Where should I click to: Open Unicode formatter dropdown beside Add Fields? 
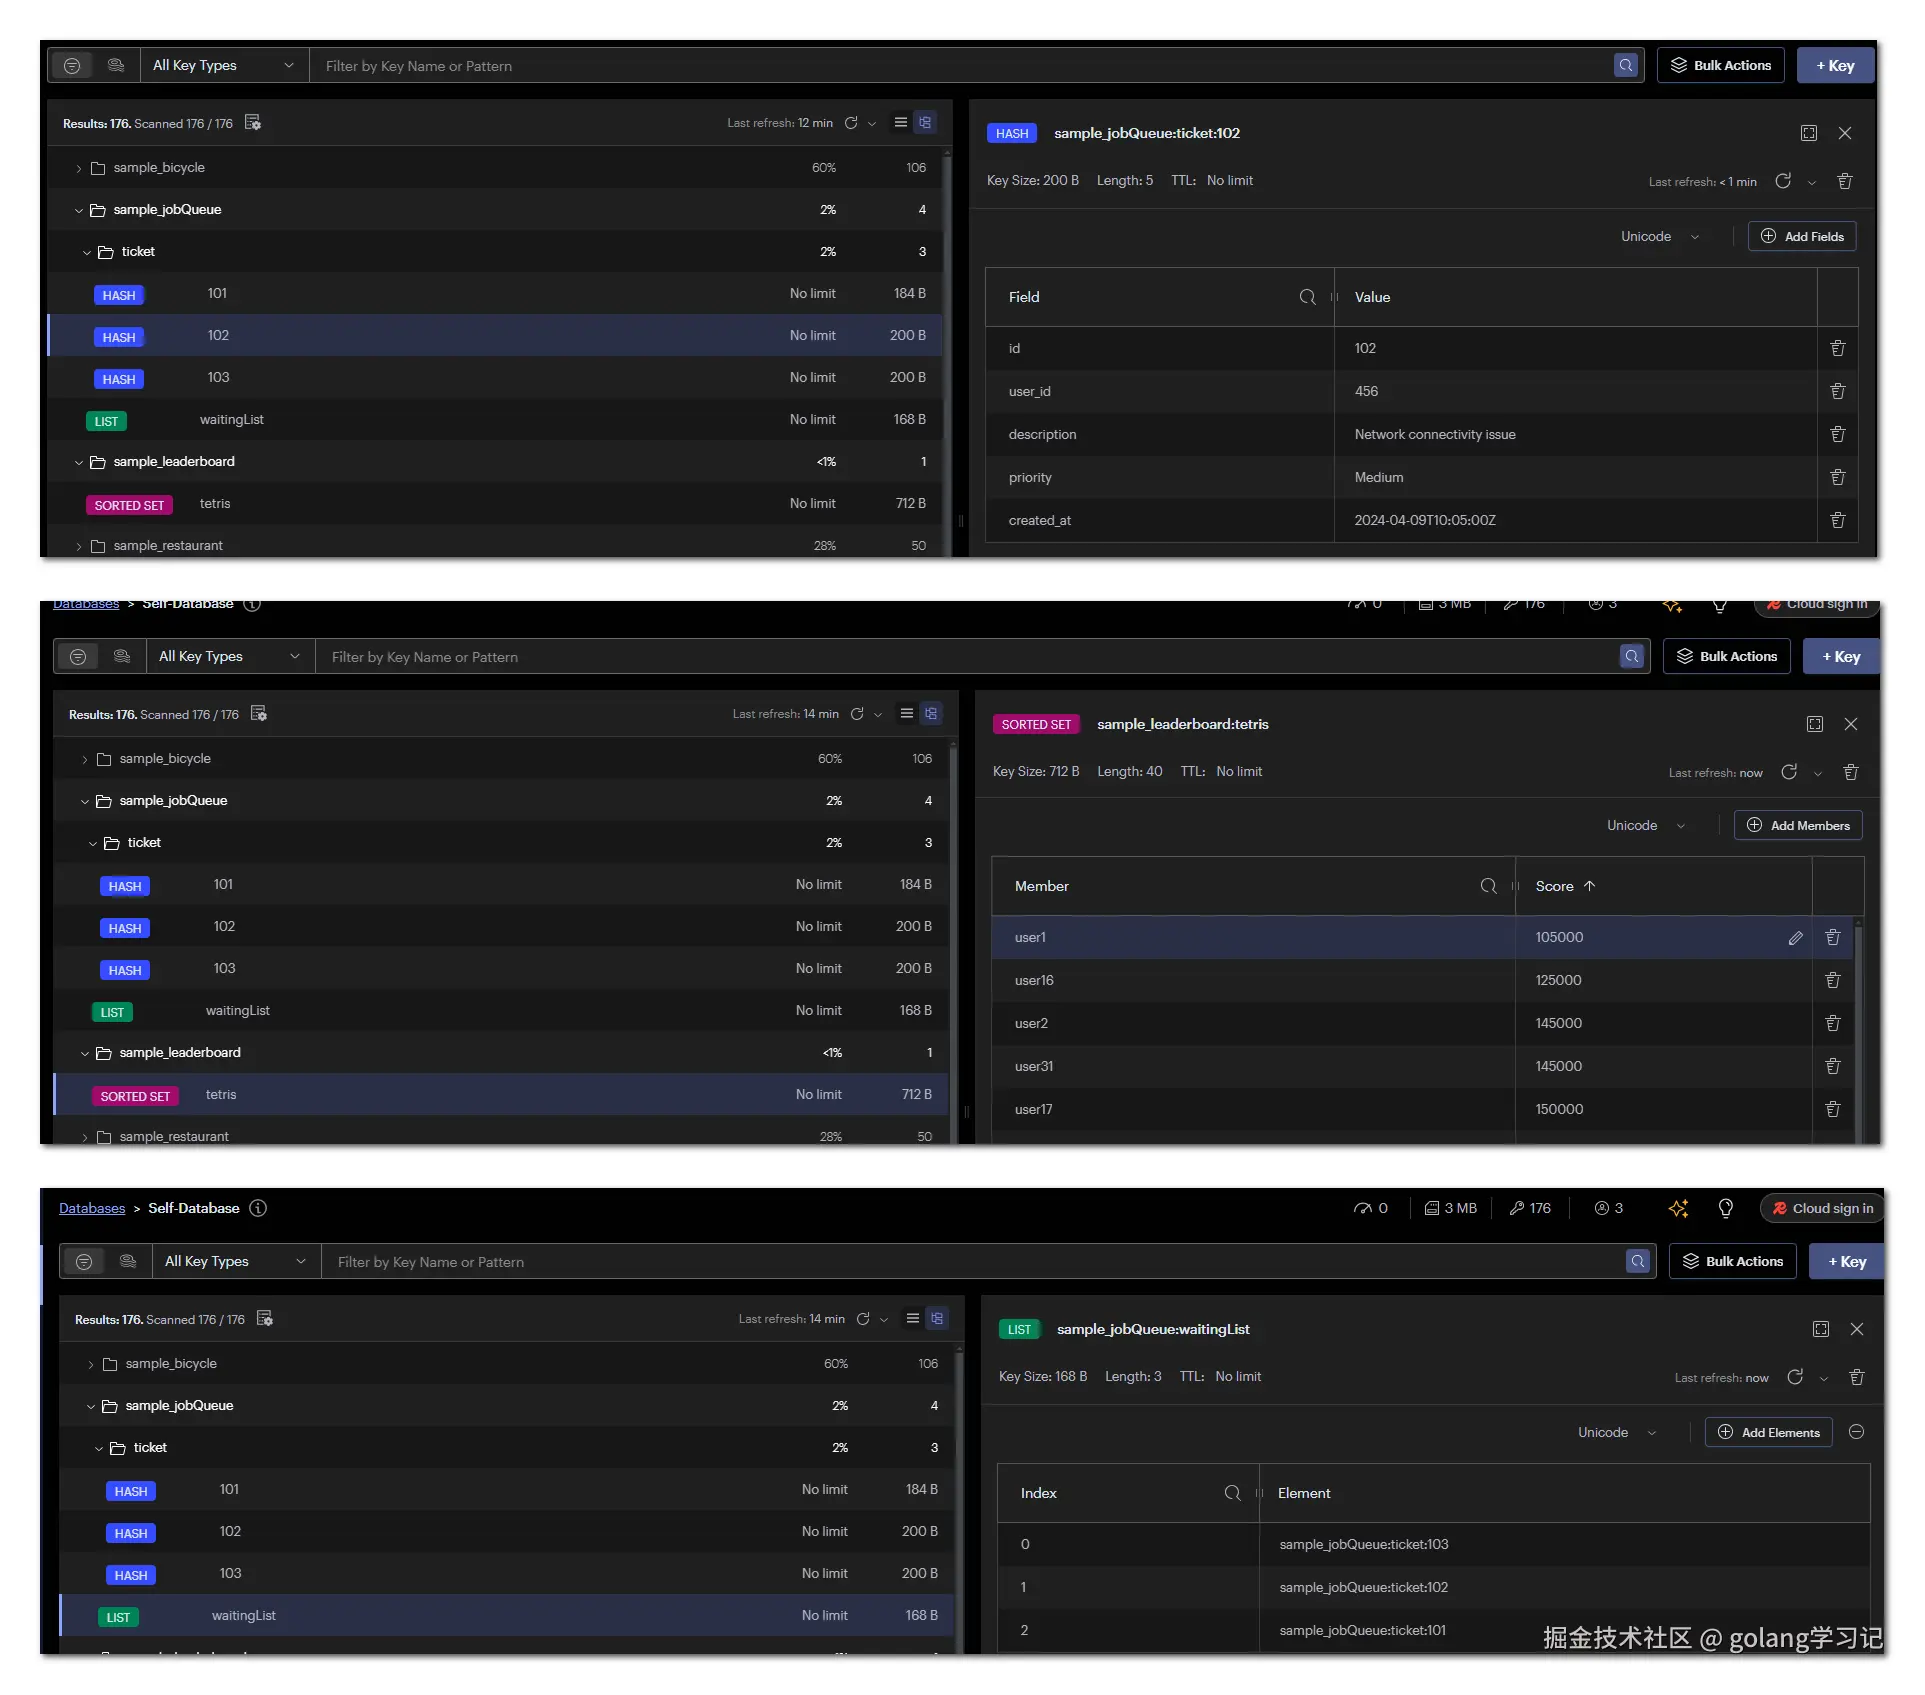click(x=1659, y=237)
